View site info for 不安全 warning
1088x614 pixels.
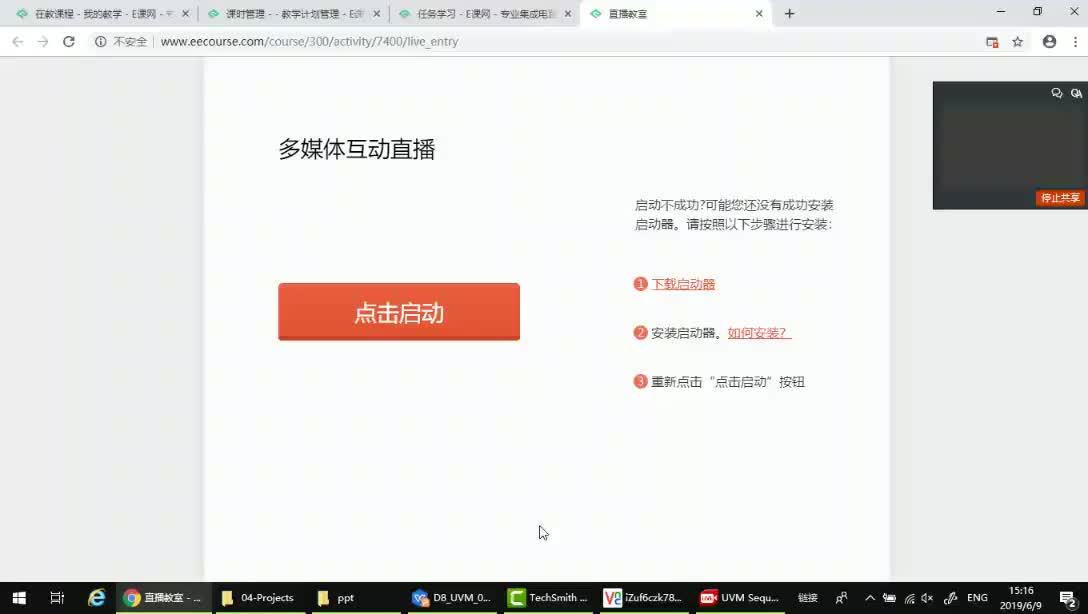click(x=121, y=42)
